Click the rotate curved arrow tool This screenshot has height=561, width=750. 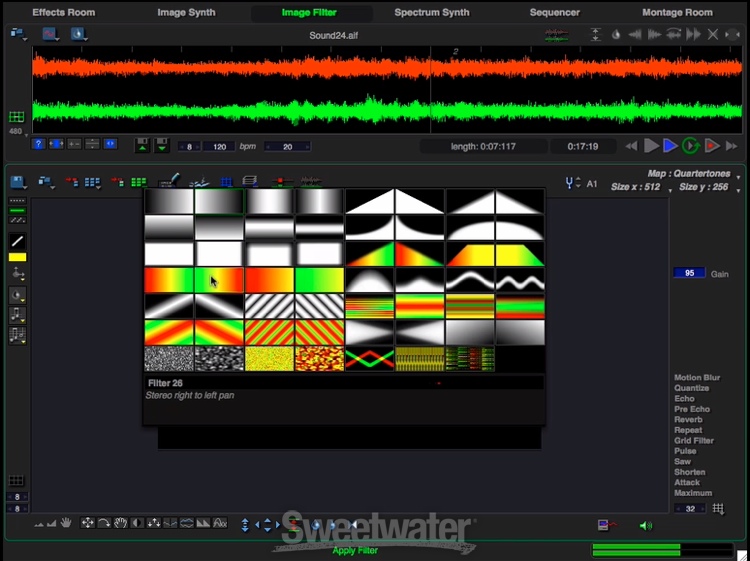coord(104,523)
